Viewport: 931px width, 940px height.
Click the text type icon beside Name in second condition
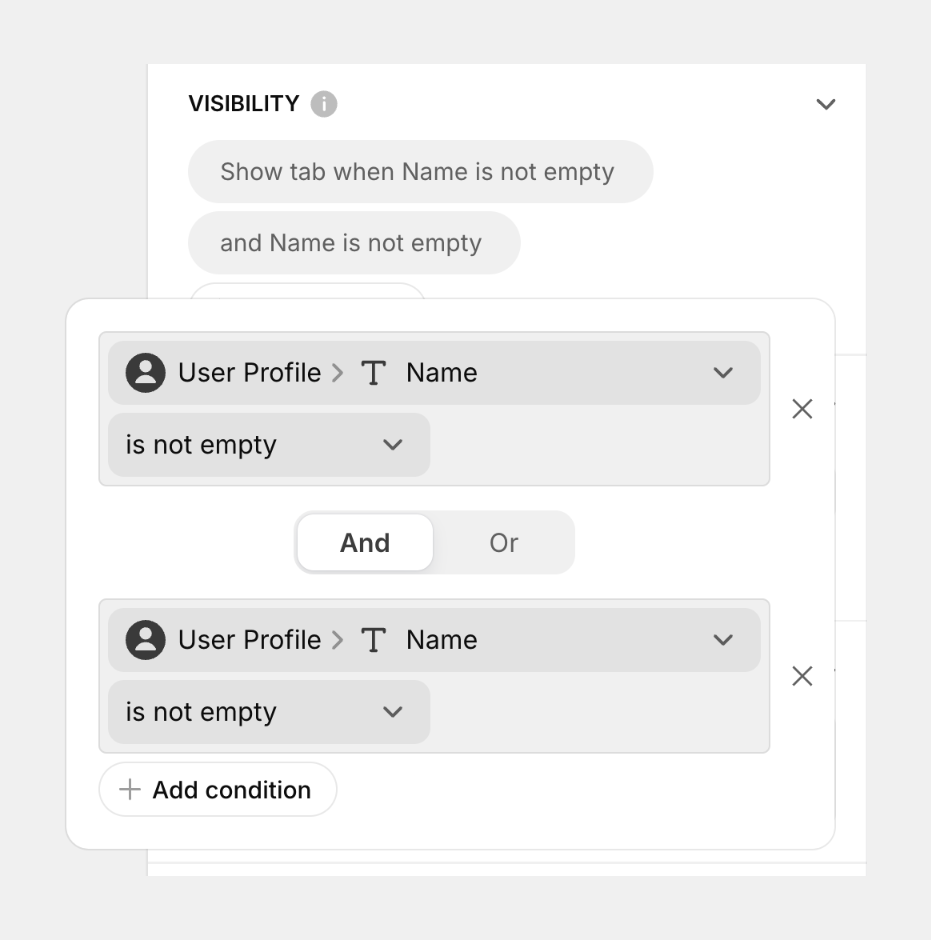(x=373, y=640)
